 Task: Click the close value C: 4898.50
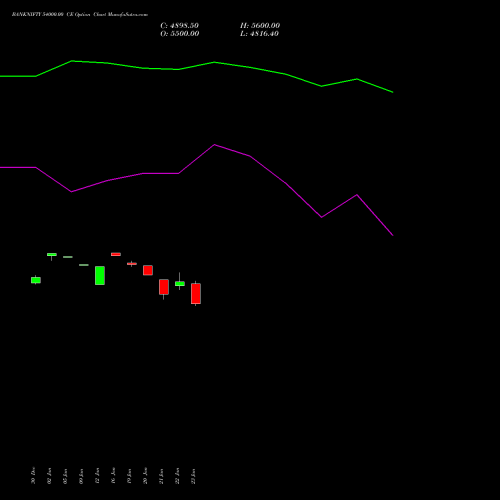pyautogui.click(x=179, y=26)
